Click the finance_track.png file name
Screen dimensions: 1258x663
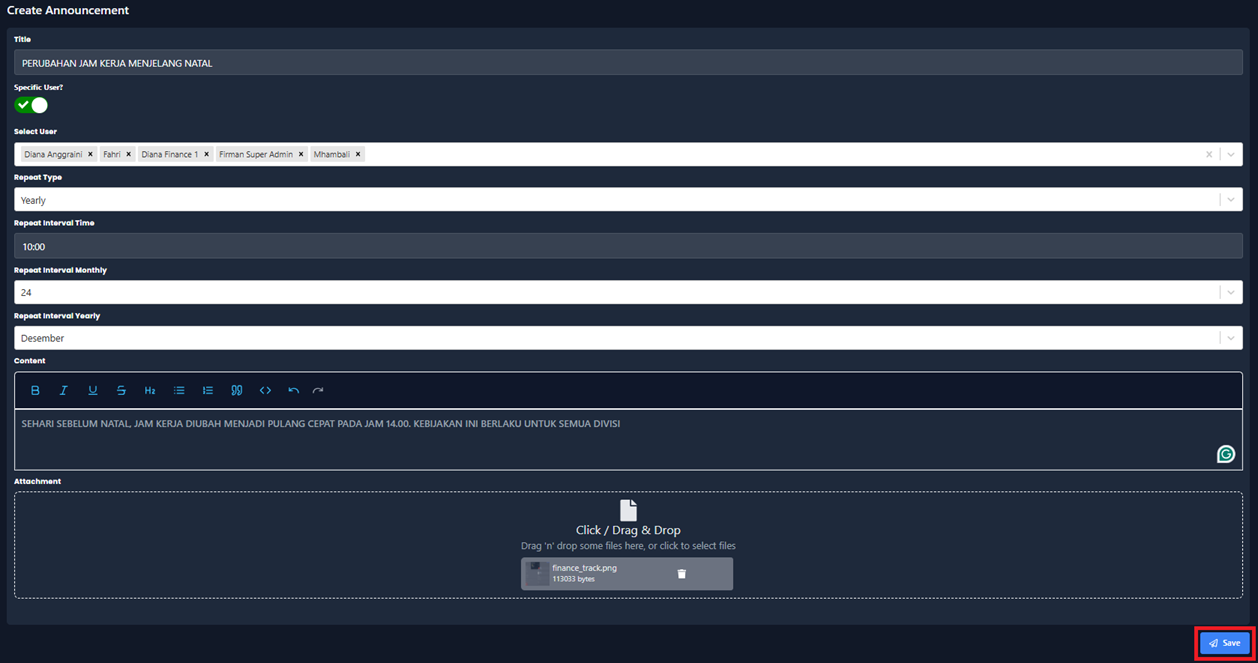point(584,568)
